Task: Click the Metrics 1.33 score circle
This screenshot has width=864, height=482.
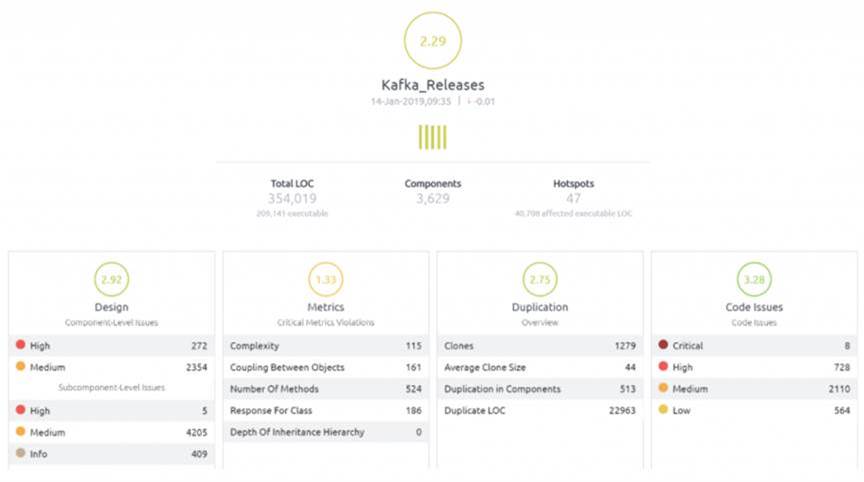Action: click(325, 280)
